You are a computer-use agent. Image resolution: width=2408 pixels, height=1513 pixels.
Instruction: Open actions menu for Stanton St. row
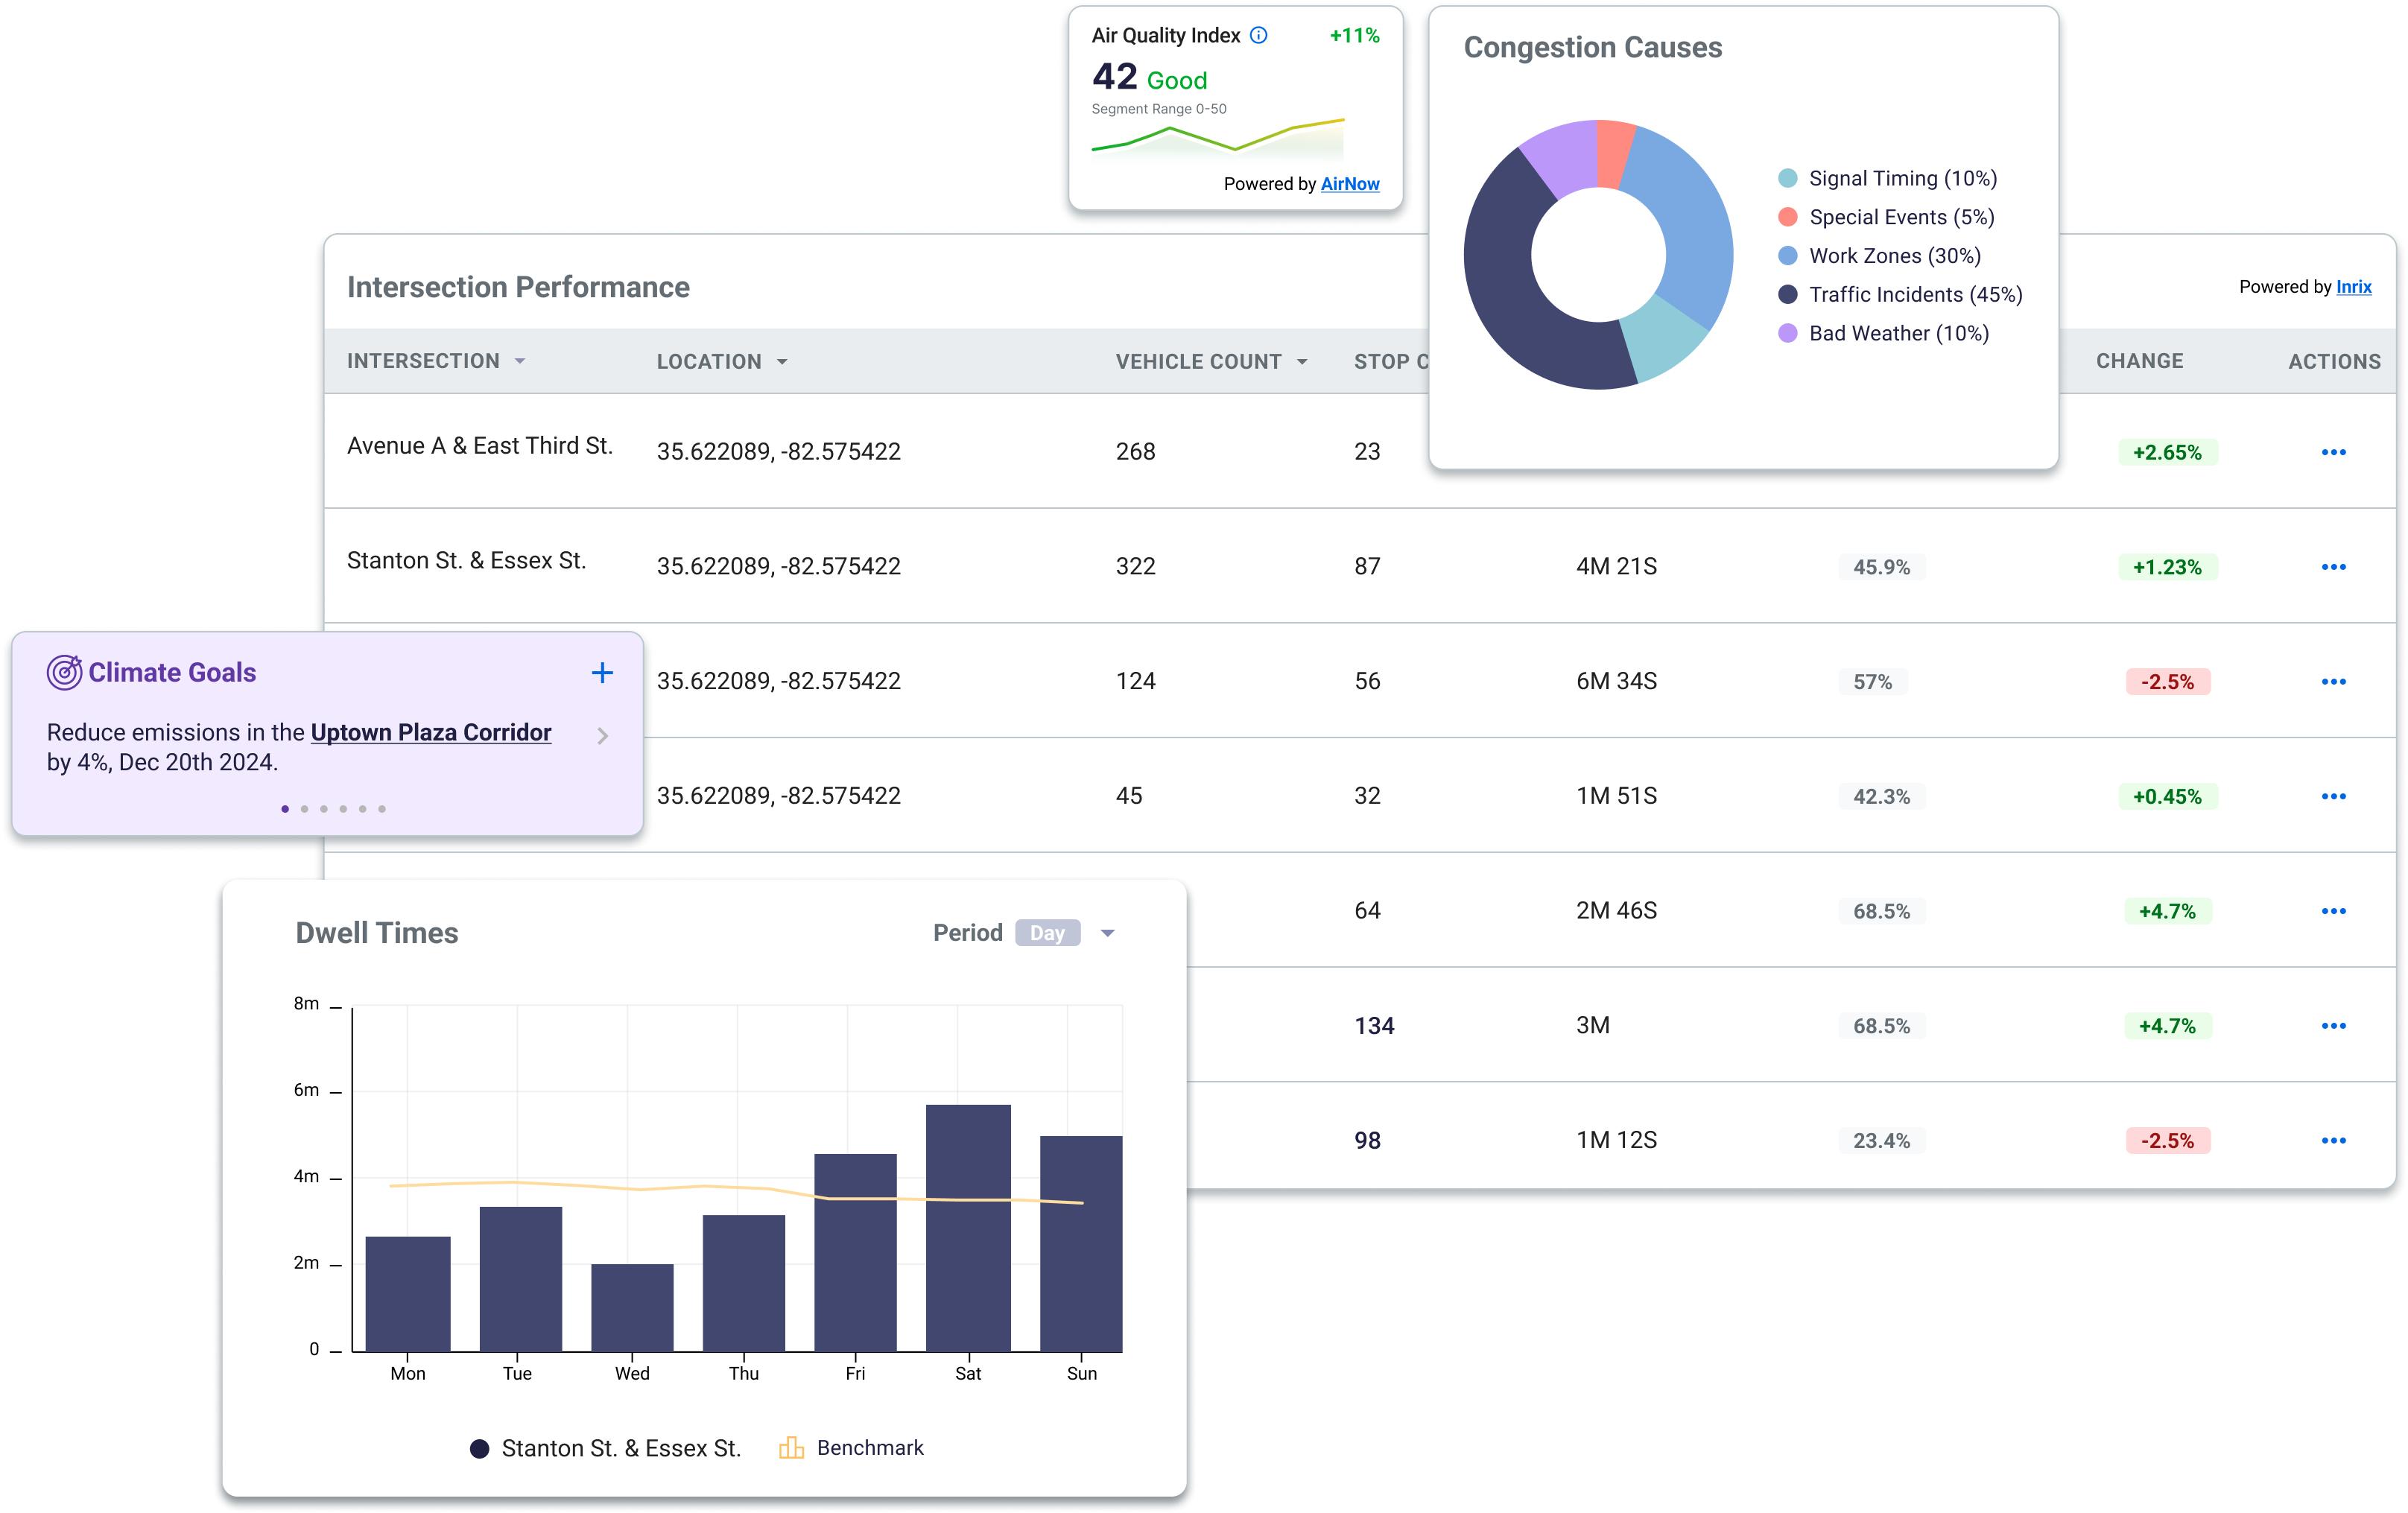[2333, 567]
